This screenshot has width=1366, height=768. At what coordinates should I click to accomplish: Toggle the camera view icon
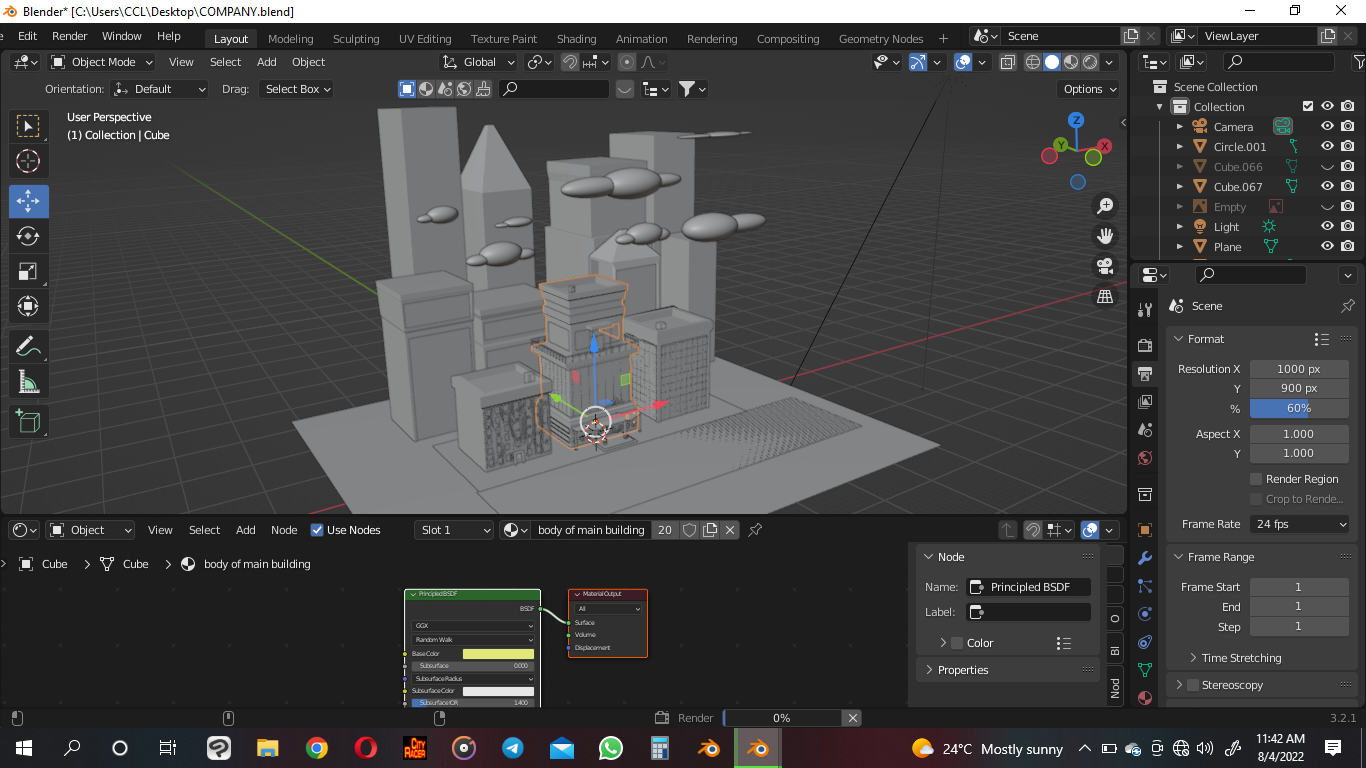pos(1105,266)
